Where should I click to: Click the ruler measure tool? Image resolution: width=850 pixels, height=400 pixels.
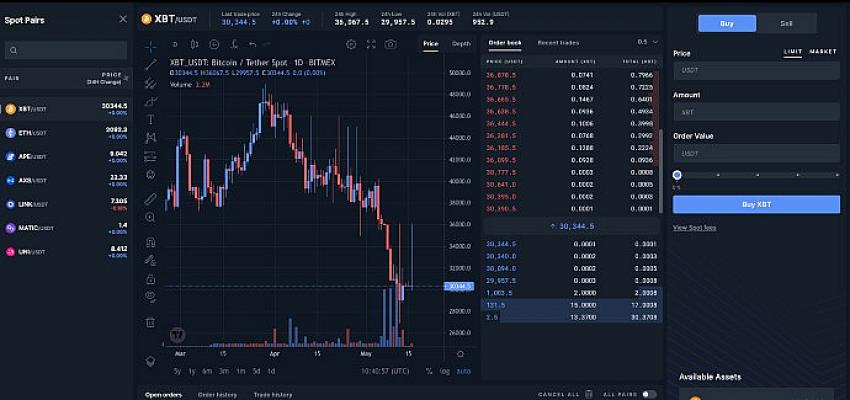tap(151, 199)
